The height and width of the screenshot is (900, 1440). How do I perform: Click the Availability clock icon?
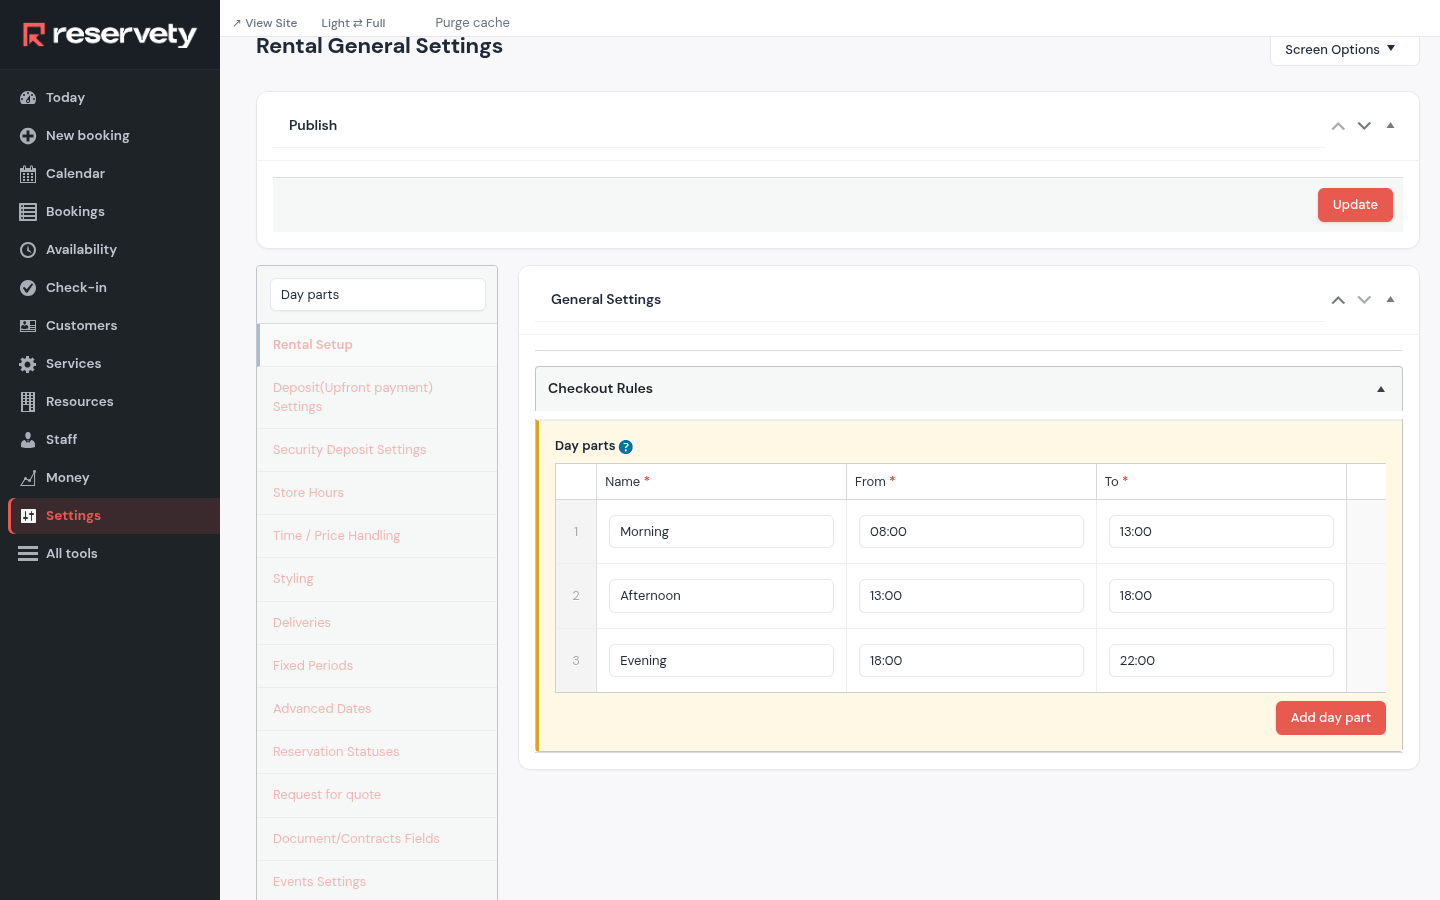(28, 250)
